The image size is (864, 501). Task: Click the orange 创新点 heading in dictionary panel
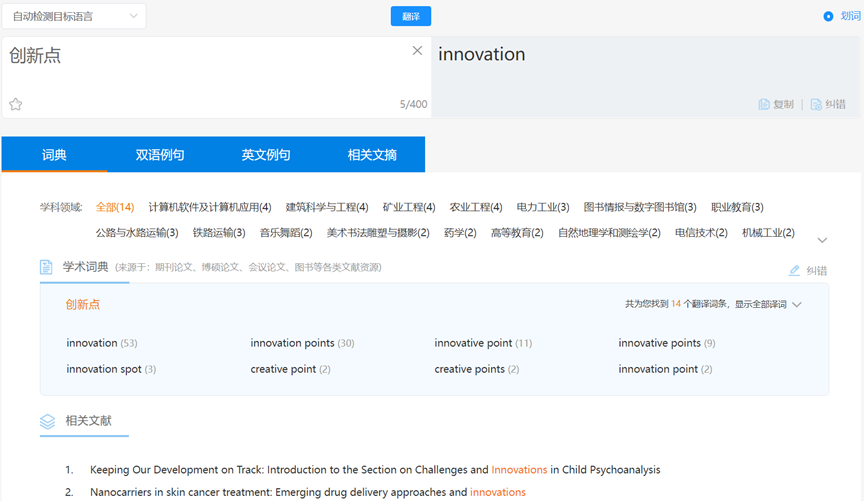pos(83,304)
